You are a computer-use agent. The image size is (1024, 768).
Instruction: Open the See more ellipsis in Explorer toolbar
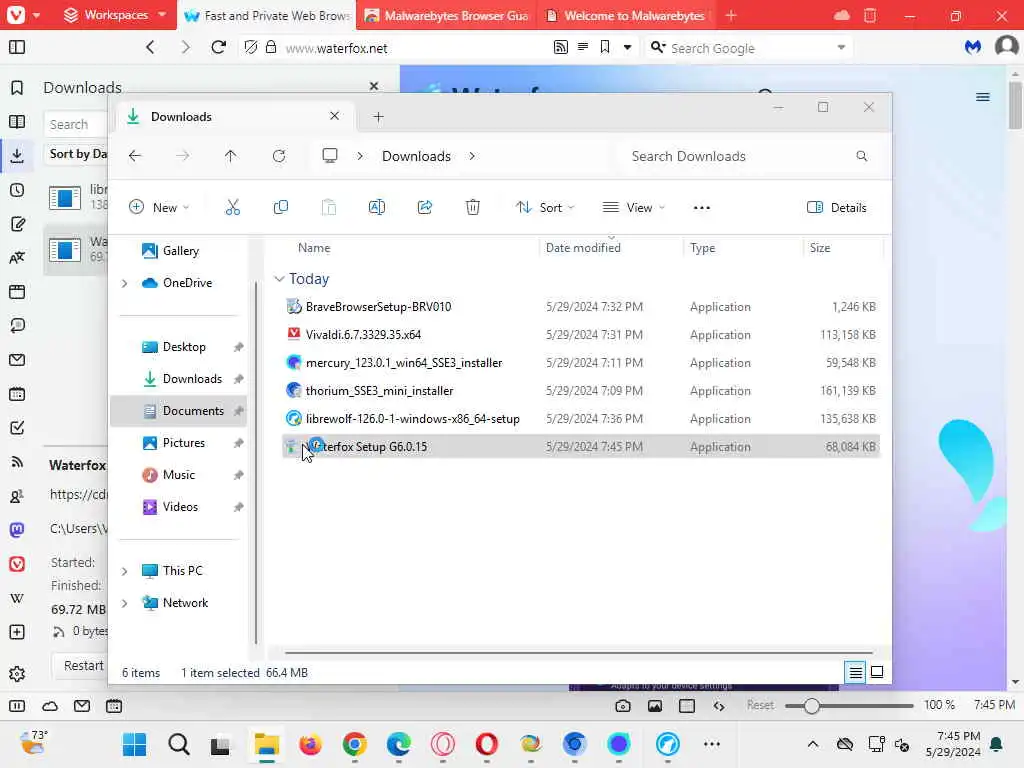click(x=701, y=208)
